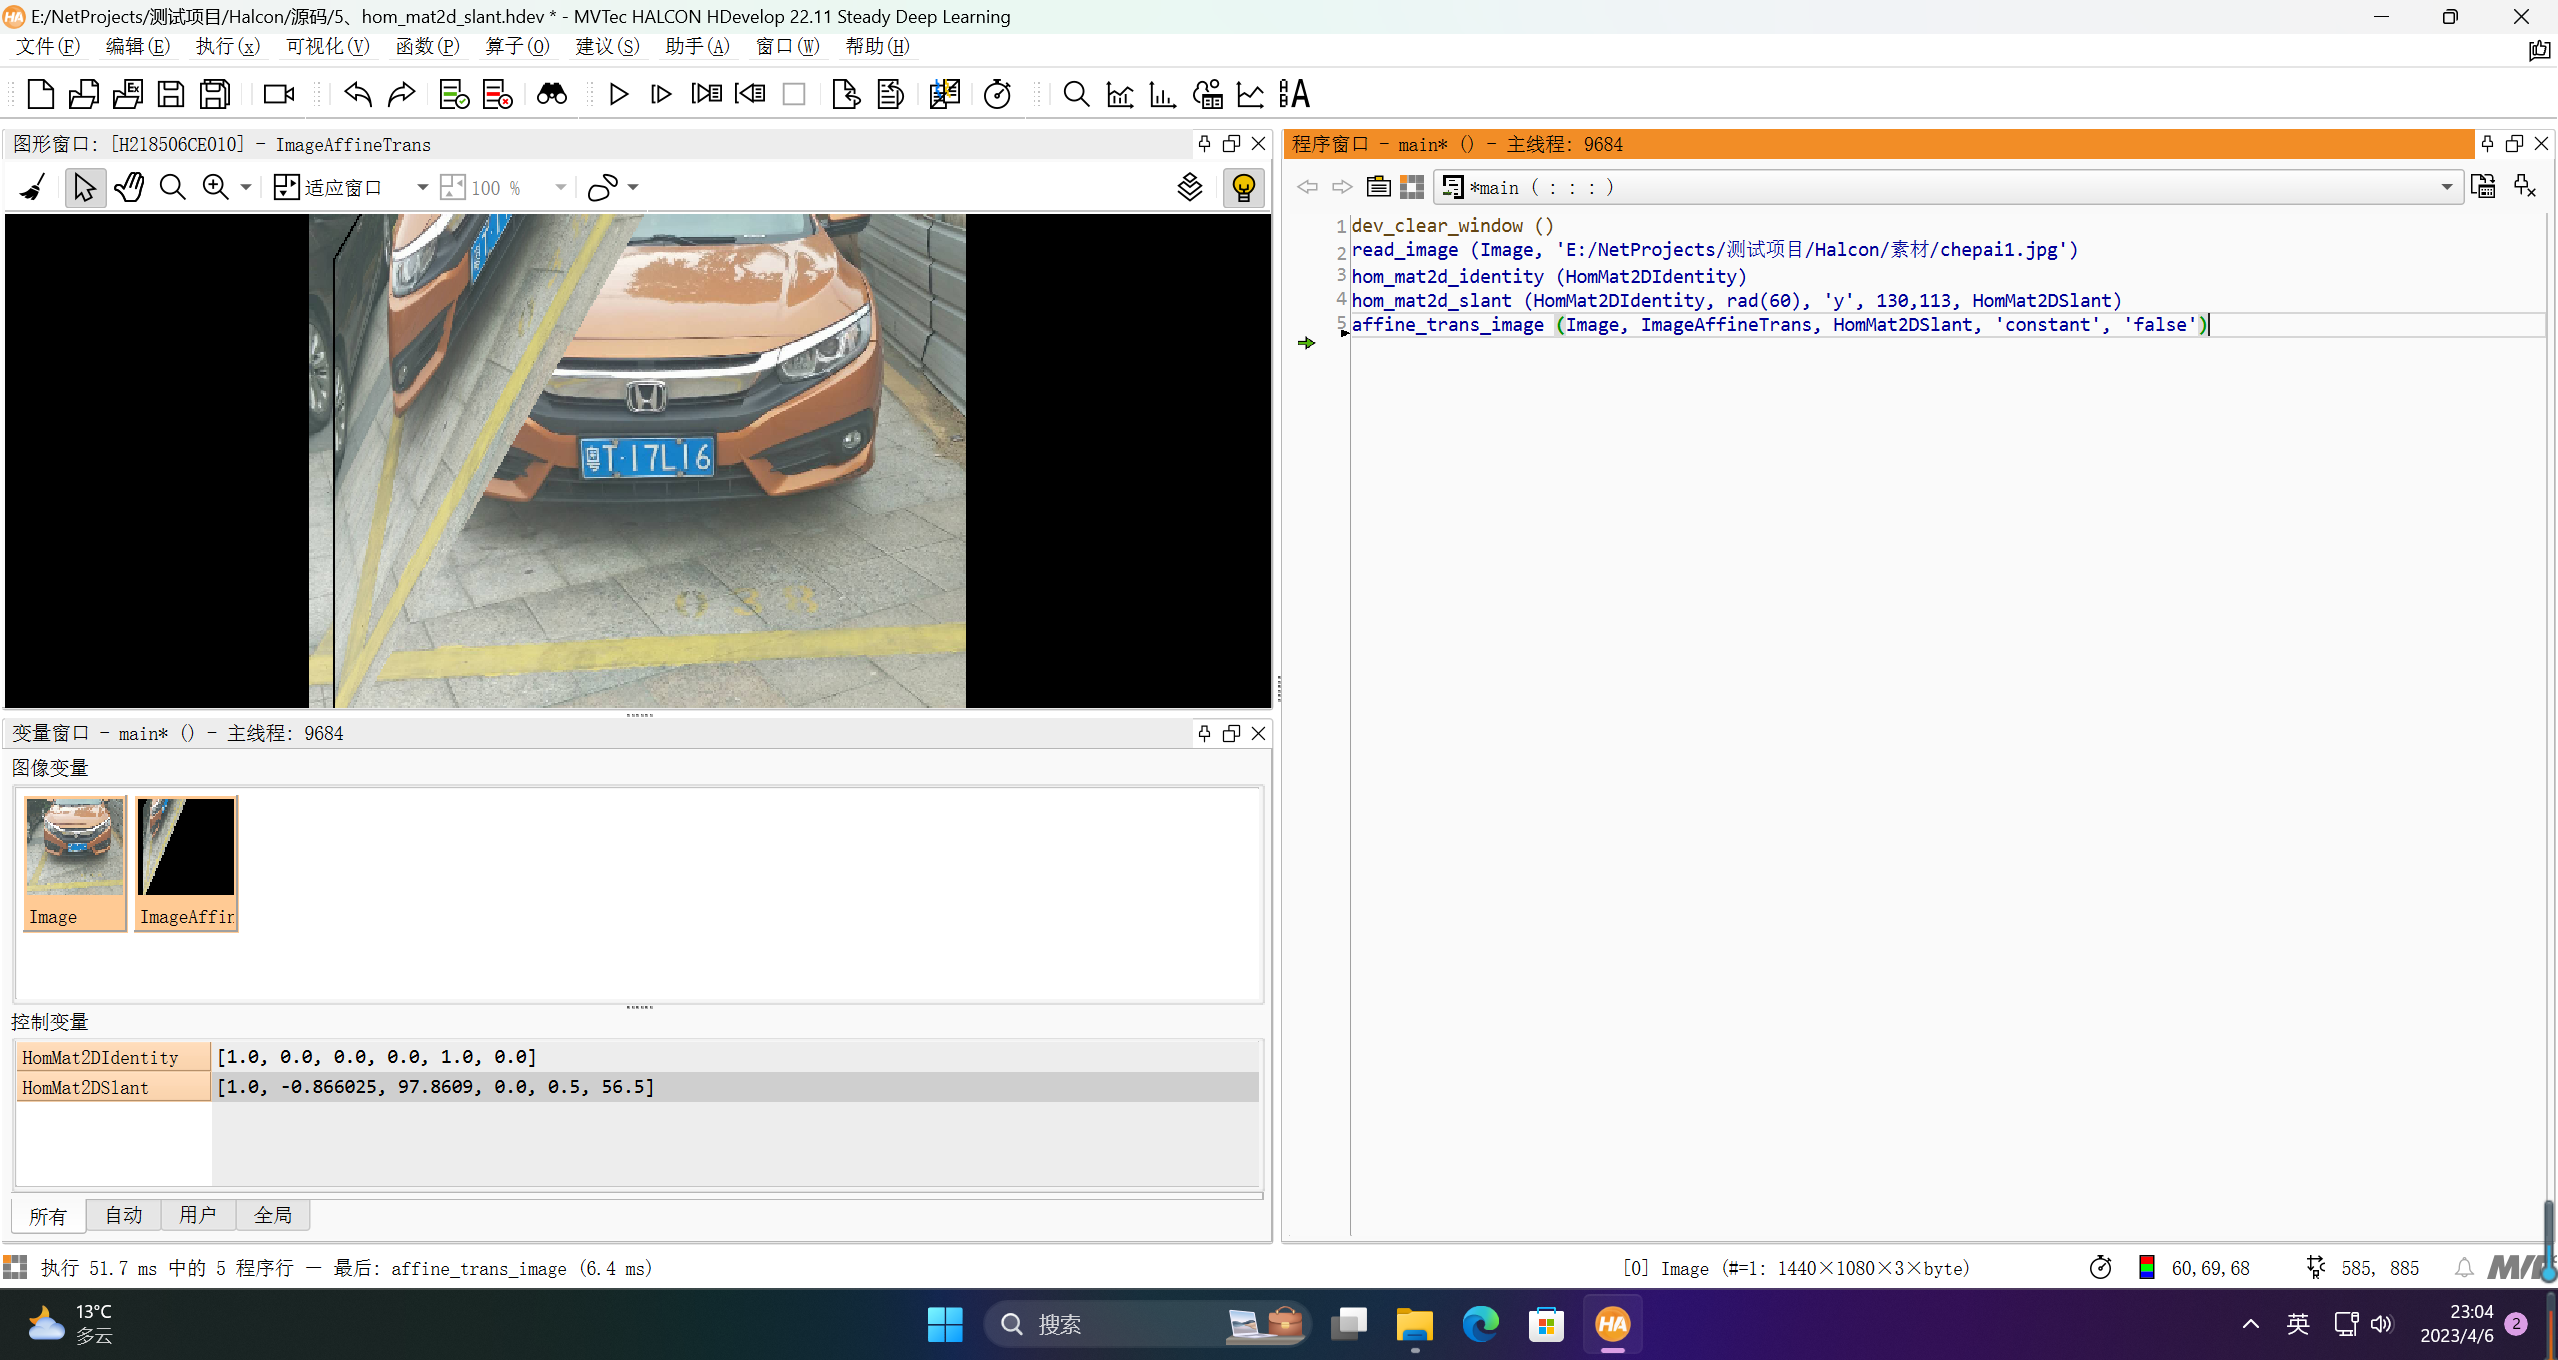This screenshot has width=2558, height=1360.
Task: Select the hand pan tool
Action: [129, 187]
